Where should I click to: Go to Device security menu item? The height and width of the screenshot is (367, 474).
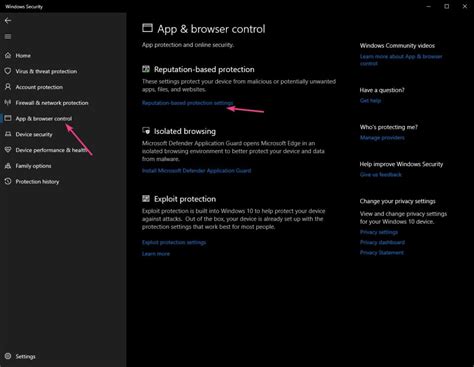[34, 134]
